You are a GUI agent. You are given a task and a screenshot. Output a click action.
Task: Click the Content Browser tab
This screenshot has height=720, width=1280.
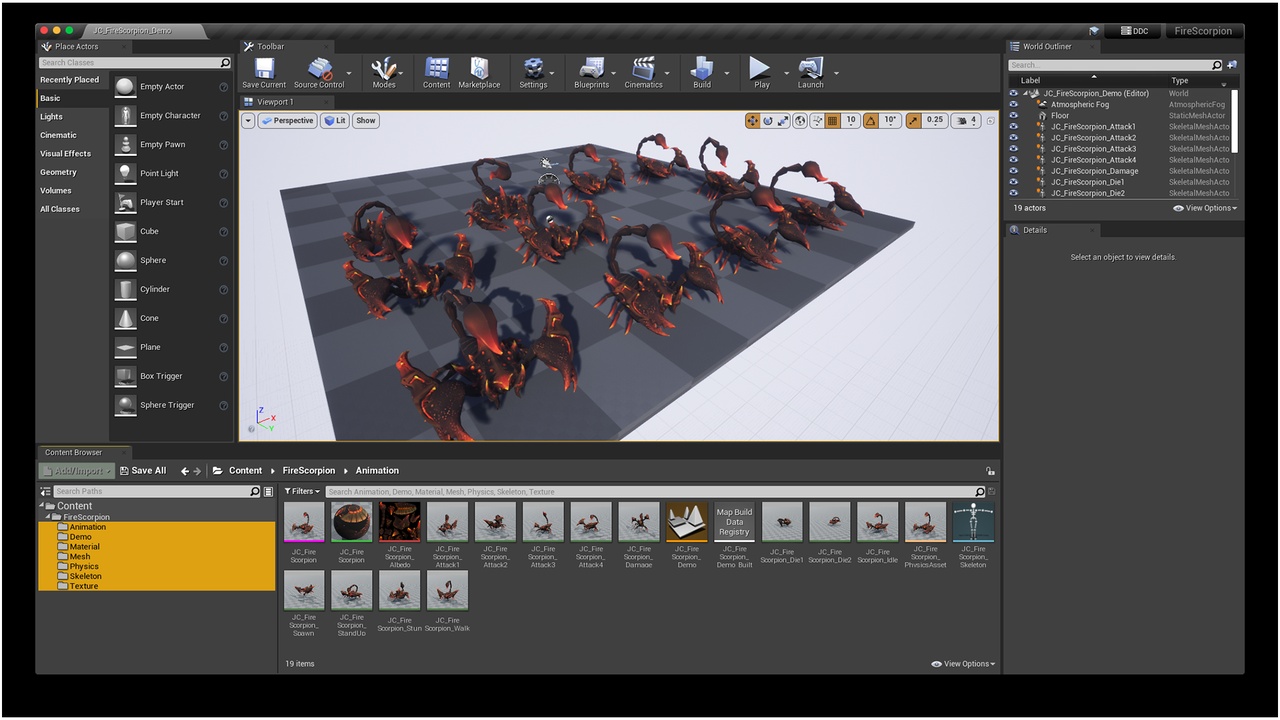tap(73, 453)
